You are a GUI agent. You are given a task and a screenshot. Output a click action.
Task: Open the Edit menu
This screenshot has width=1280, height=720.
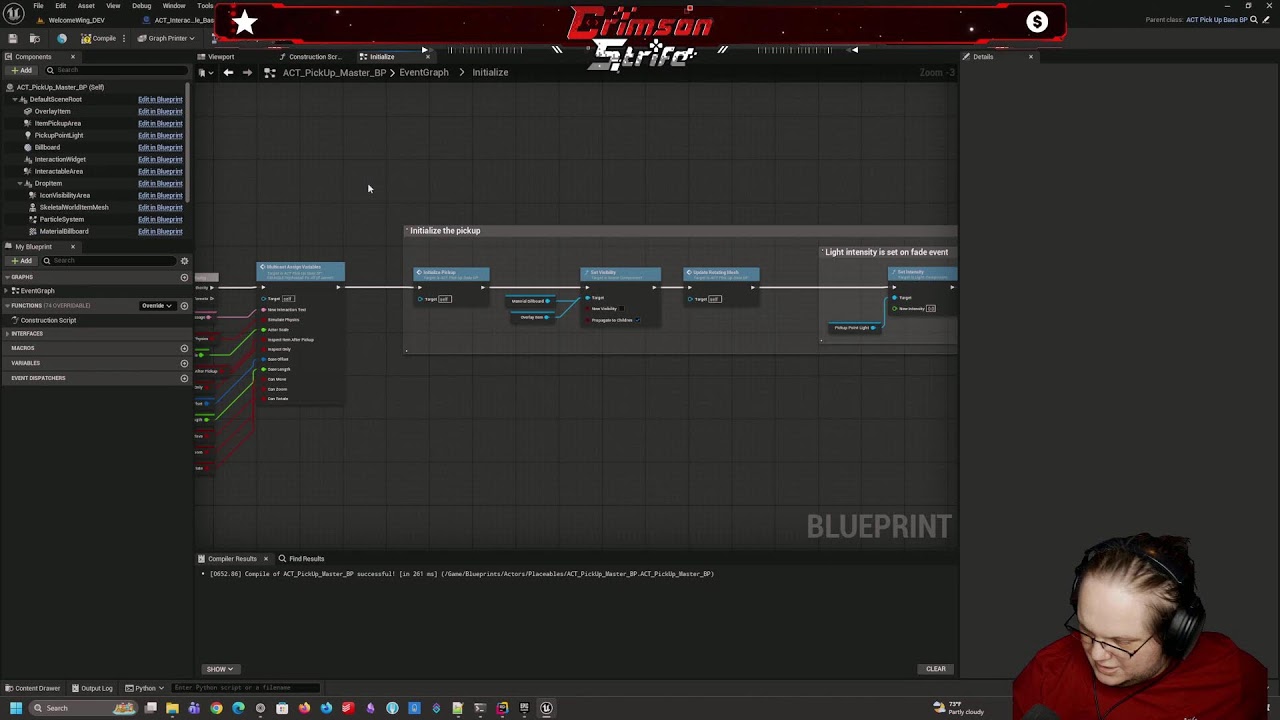pyautogui.click(x=61, y=6)
